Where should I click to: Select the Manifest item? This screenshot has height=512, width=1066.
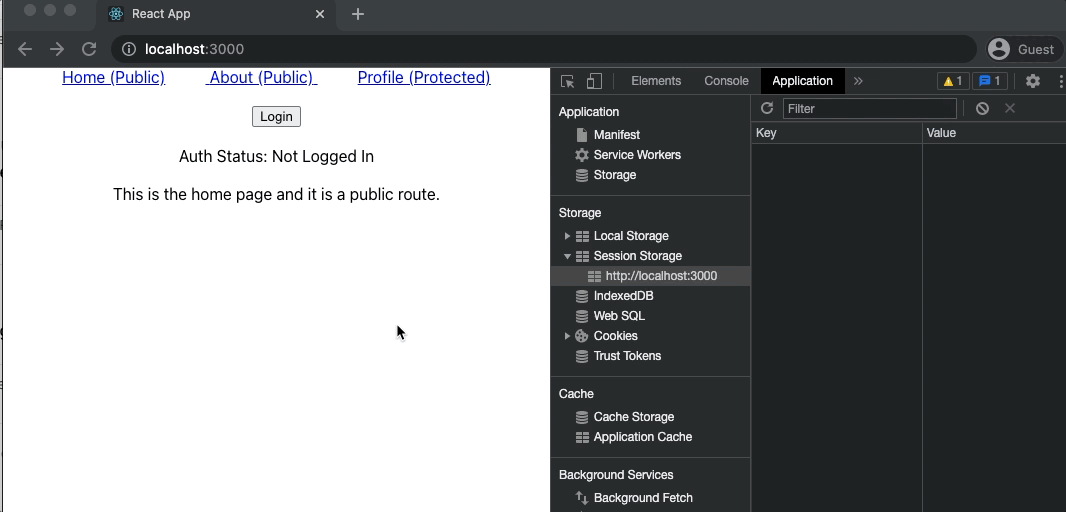point(617,135)
